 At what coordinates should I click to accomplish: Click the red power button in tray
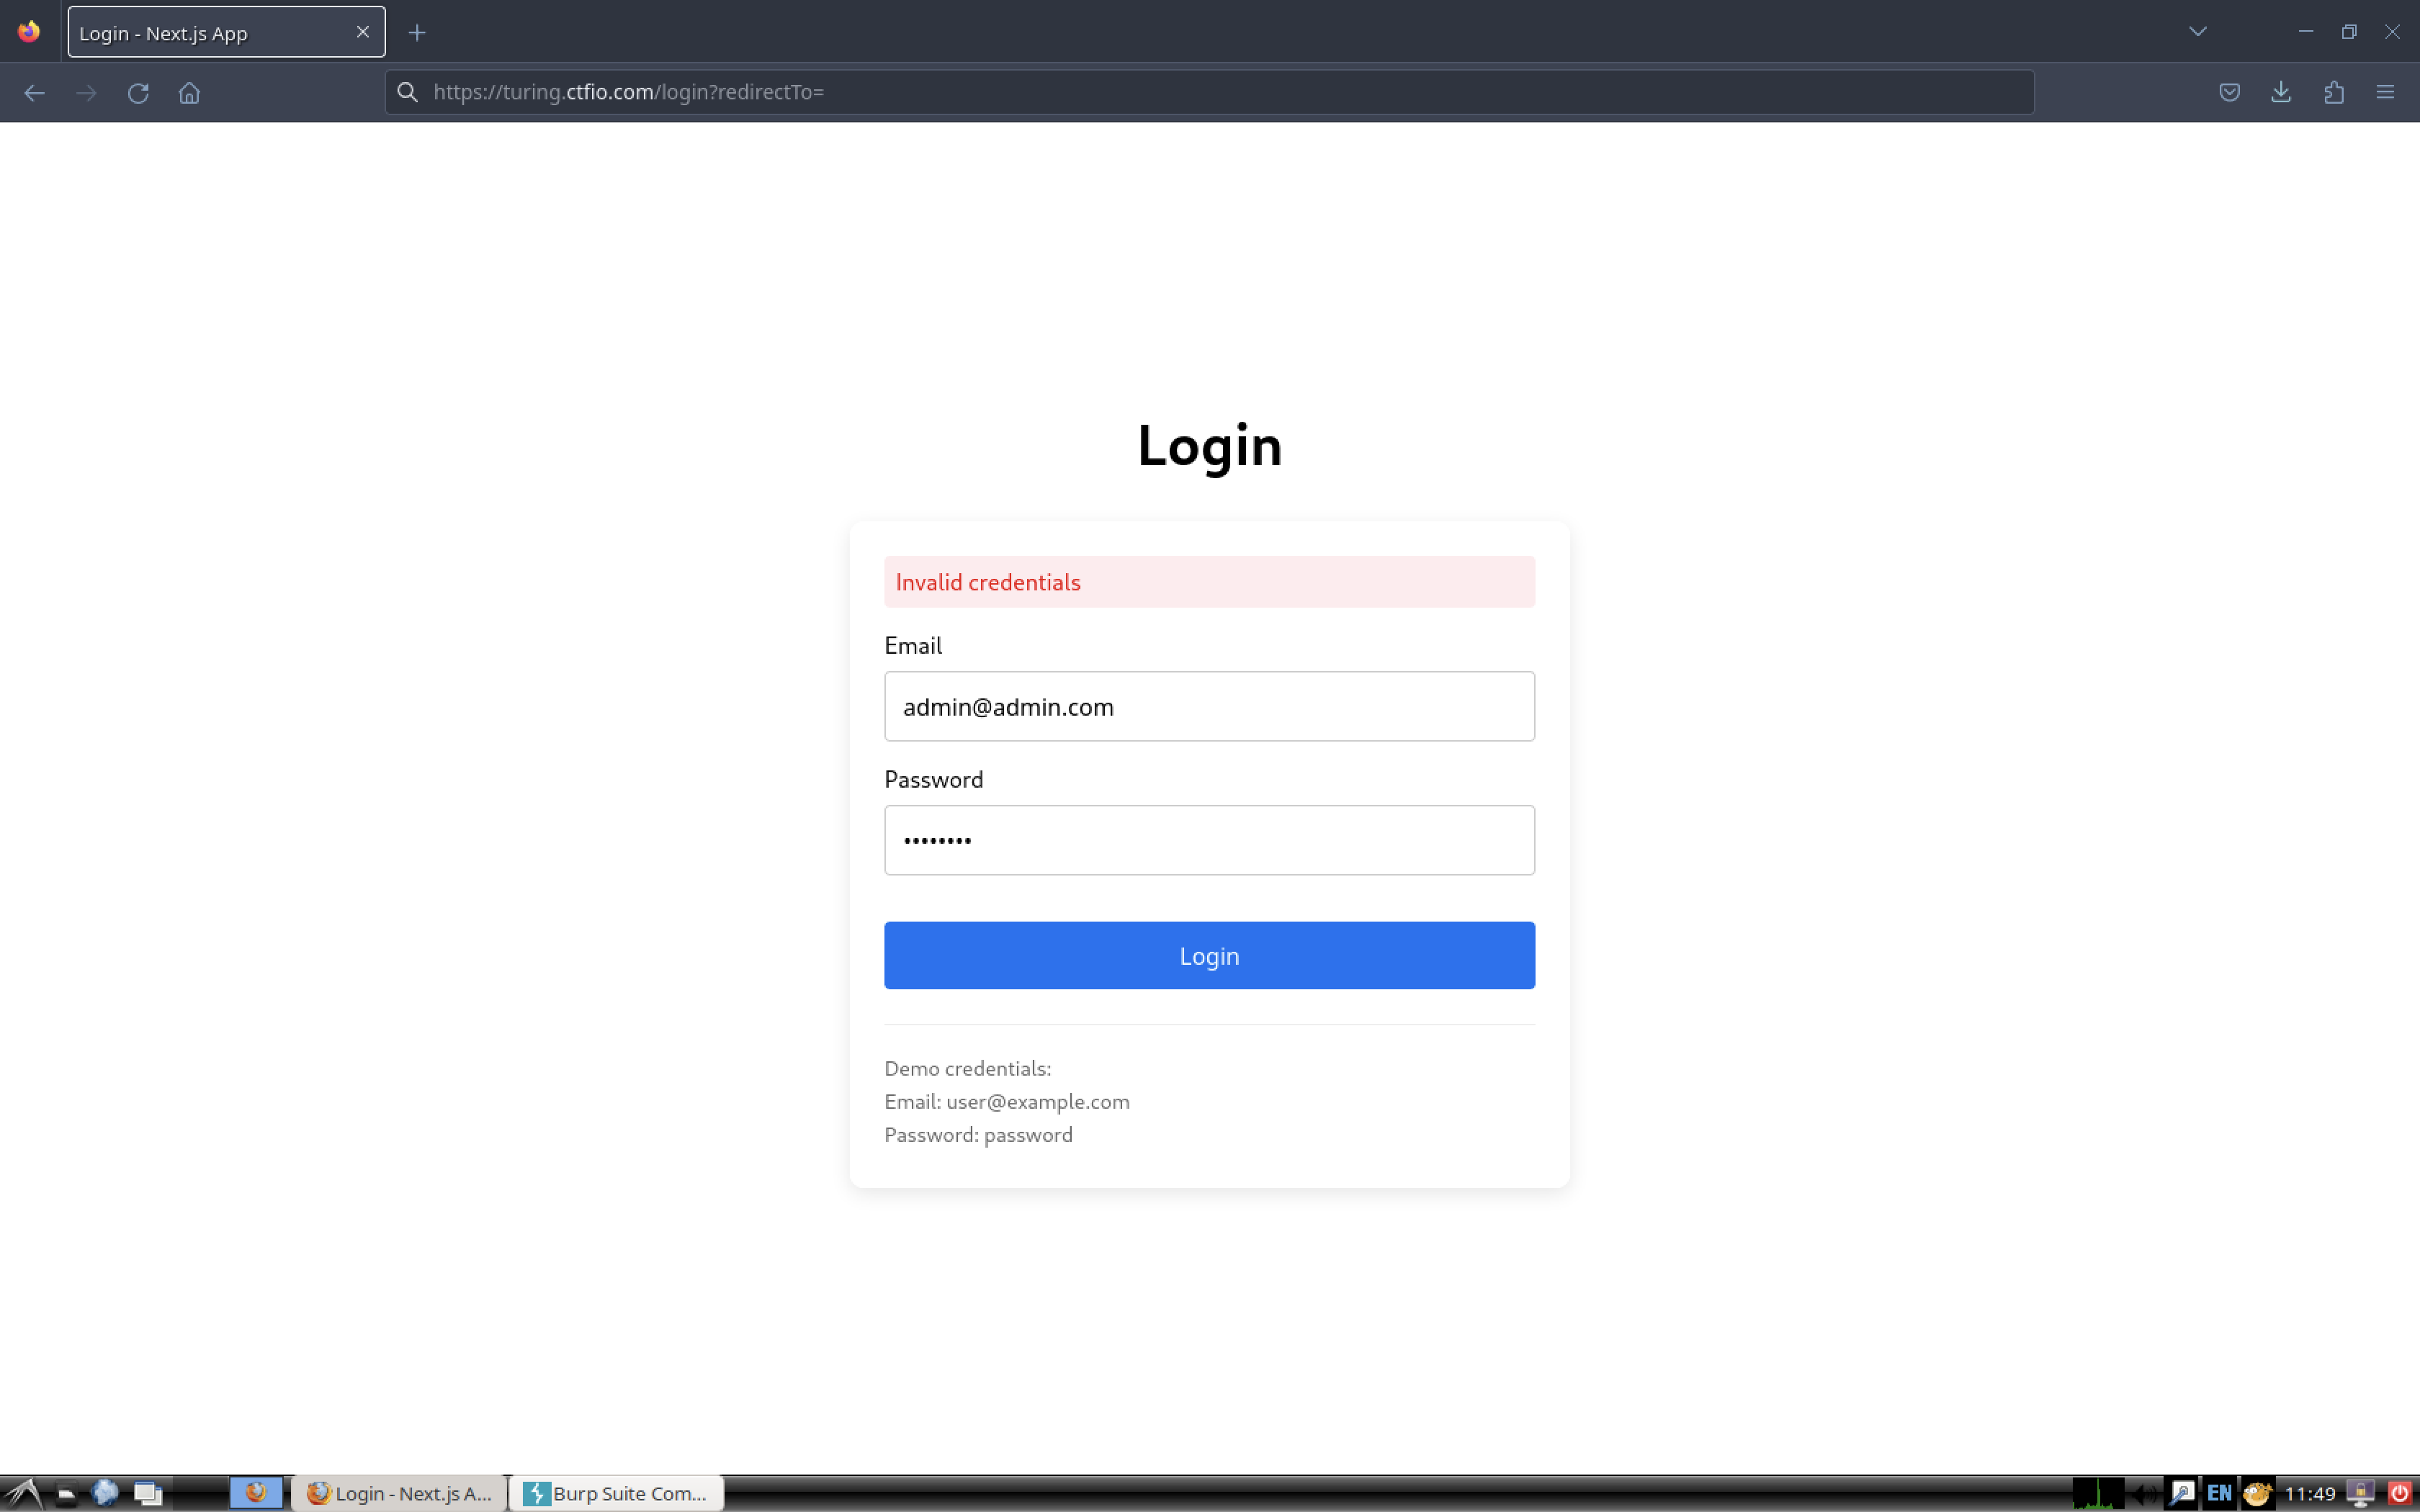pyautogui.click(x=2399, y=1493)
